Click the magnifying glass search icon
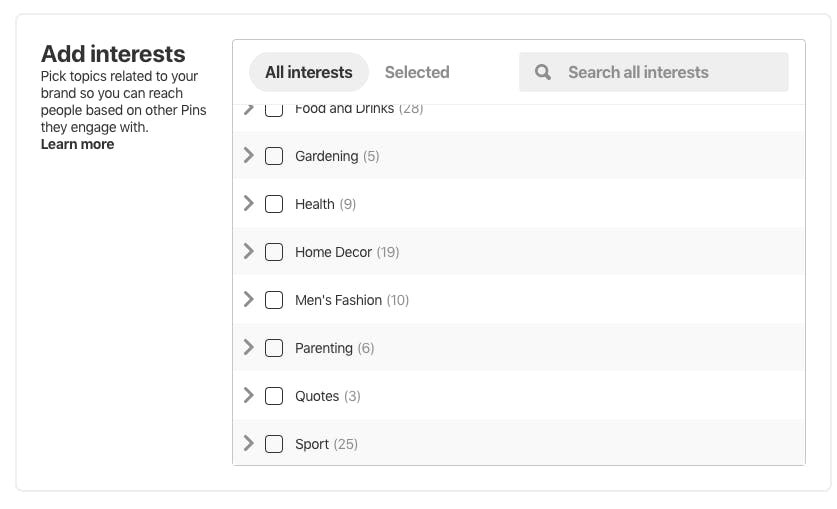The width and height of the screenshot is (837, 509). pyautogui.click(x=542, y=72)
